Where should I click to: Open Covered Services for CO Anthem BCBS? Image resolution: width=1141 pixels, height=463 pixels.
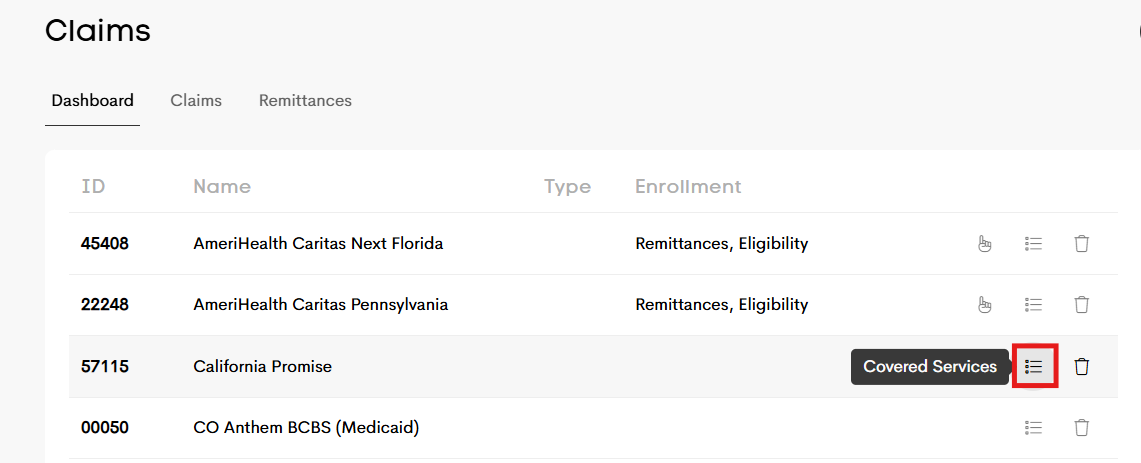pos(1034,427)
